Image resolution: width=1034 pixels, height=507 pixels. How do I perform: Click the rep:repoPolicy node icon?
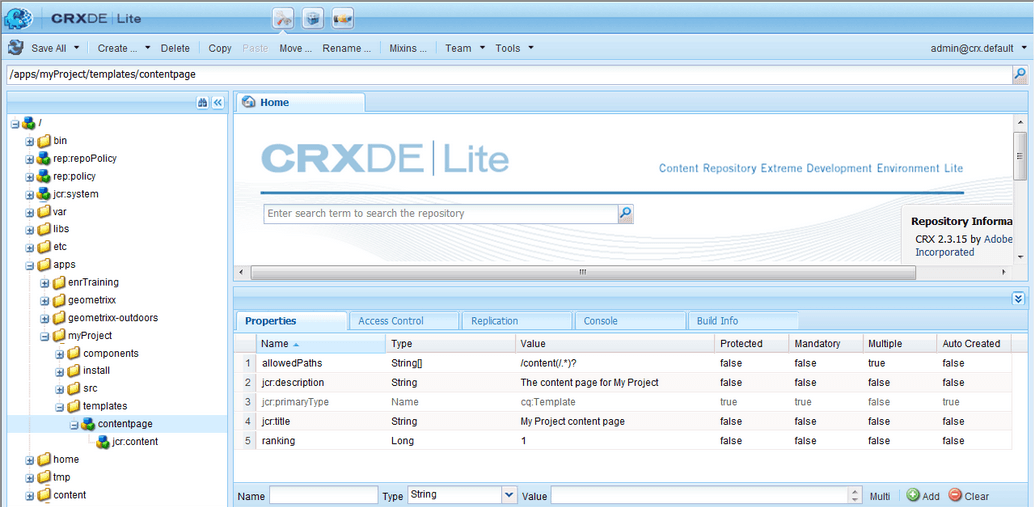(x=44, y=158)
